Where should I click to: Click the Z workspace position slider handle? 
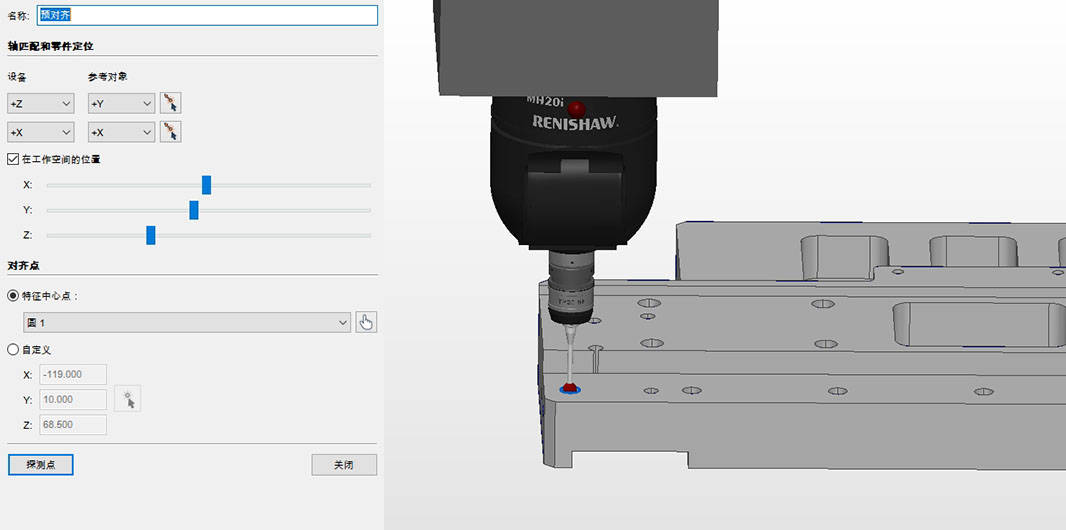pyautogui.click(x=151, y=235)
